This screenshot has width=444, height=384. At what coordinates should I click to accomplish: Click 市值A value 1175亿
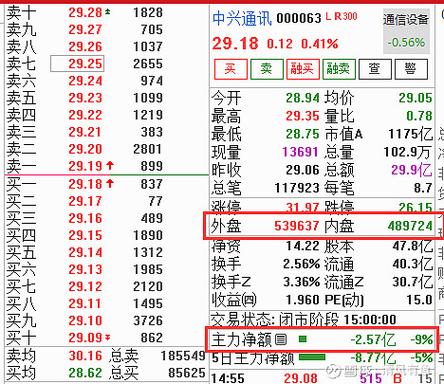point(411,134)
